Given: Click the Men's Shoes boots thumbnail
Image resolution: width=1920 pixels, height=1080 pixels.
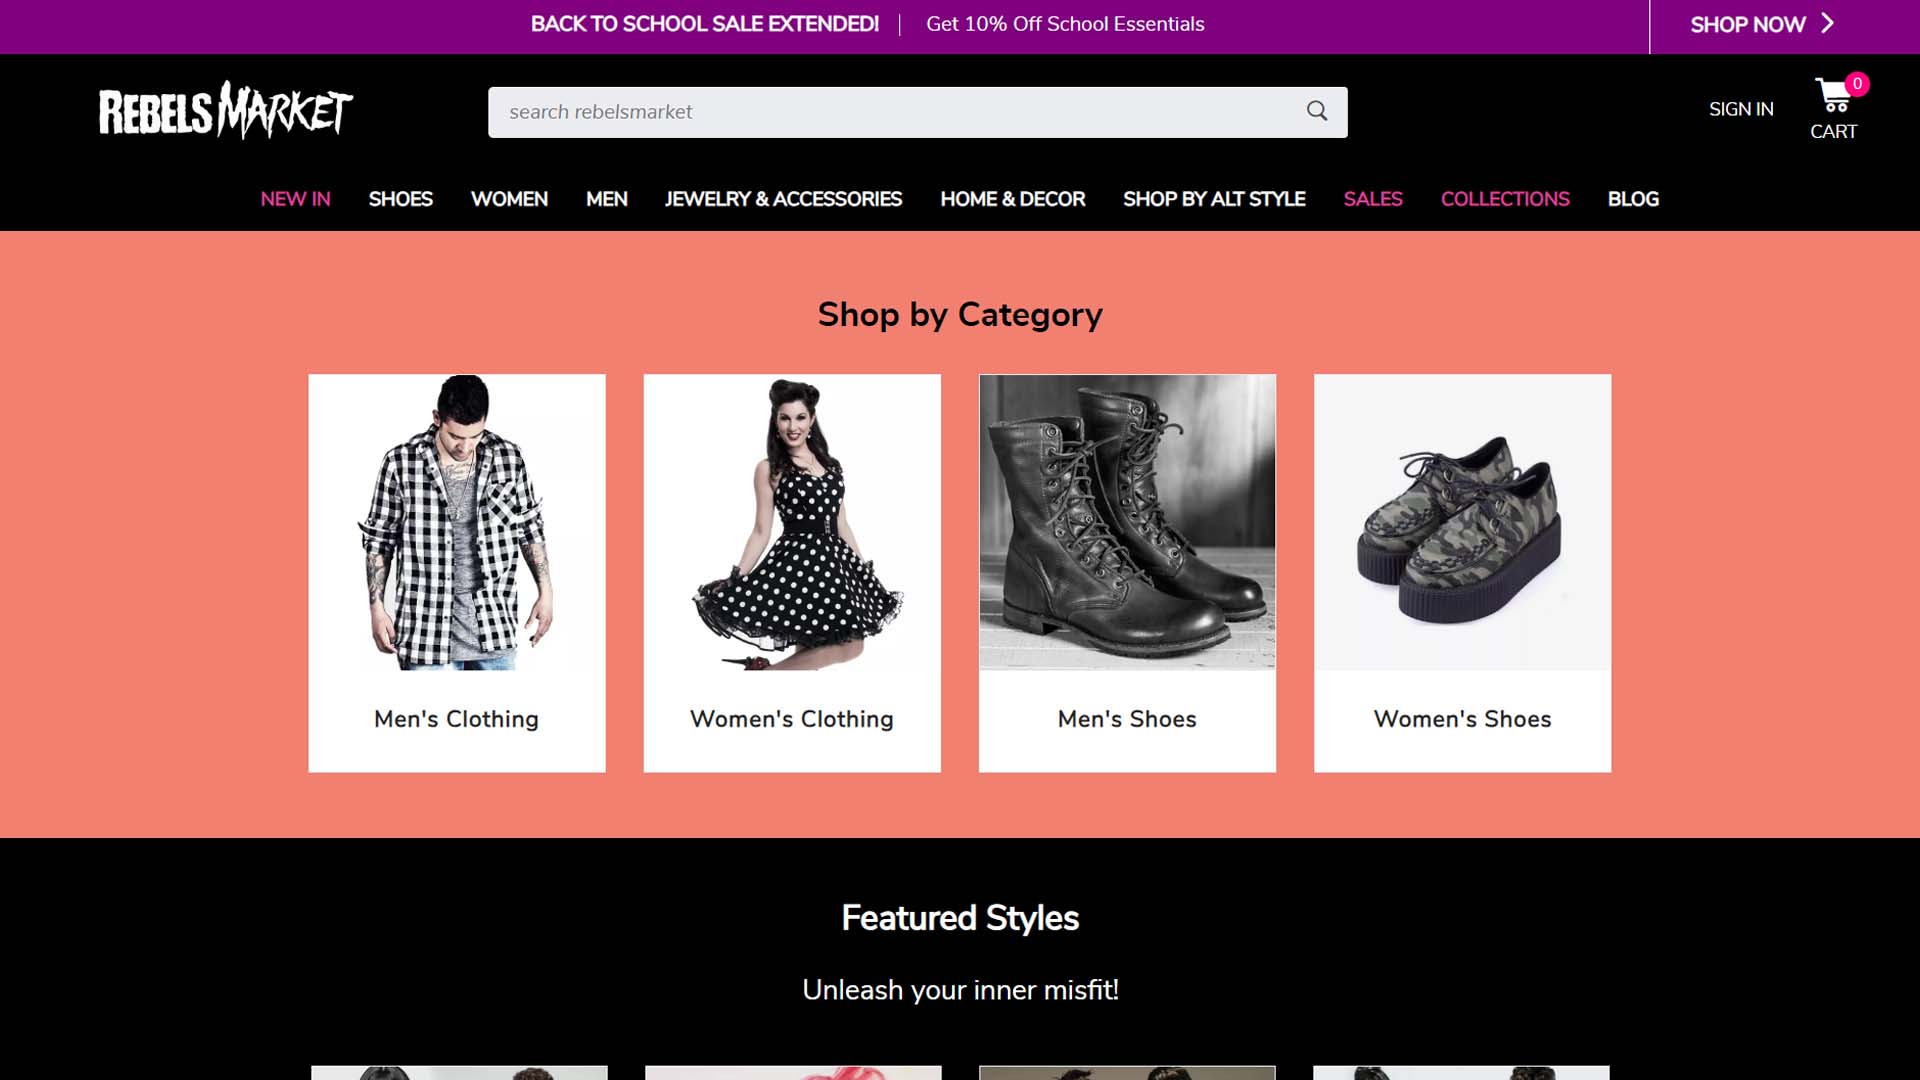Looking at the screenshot, I should (1127, 522).
